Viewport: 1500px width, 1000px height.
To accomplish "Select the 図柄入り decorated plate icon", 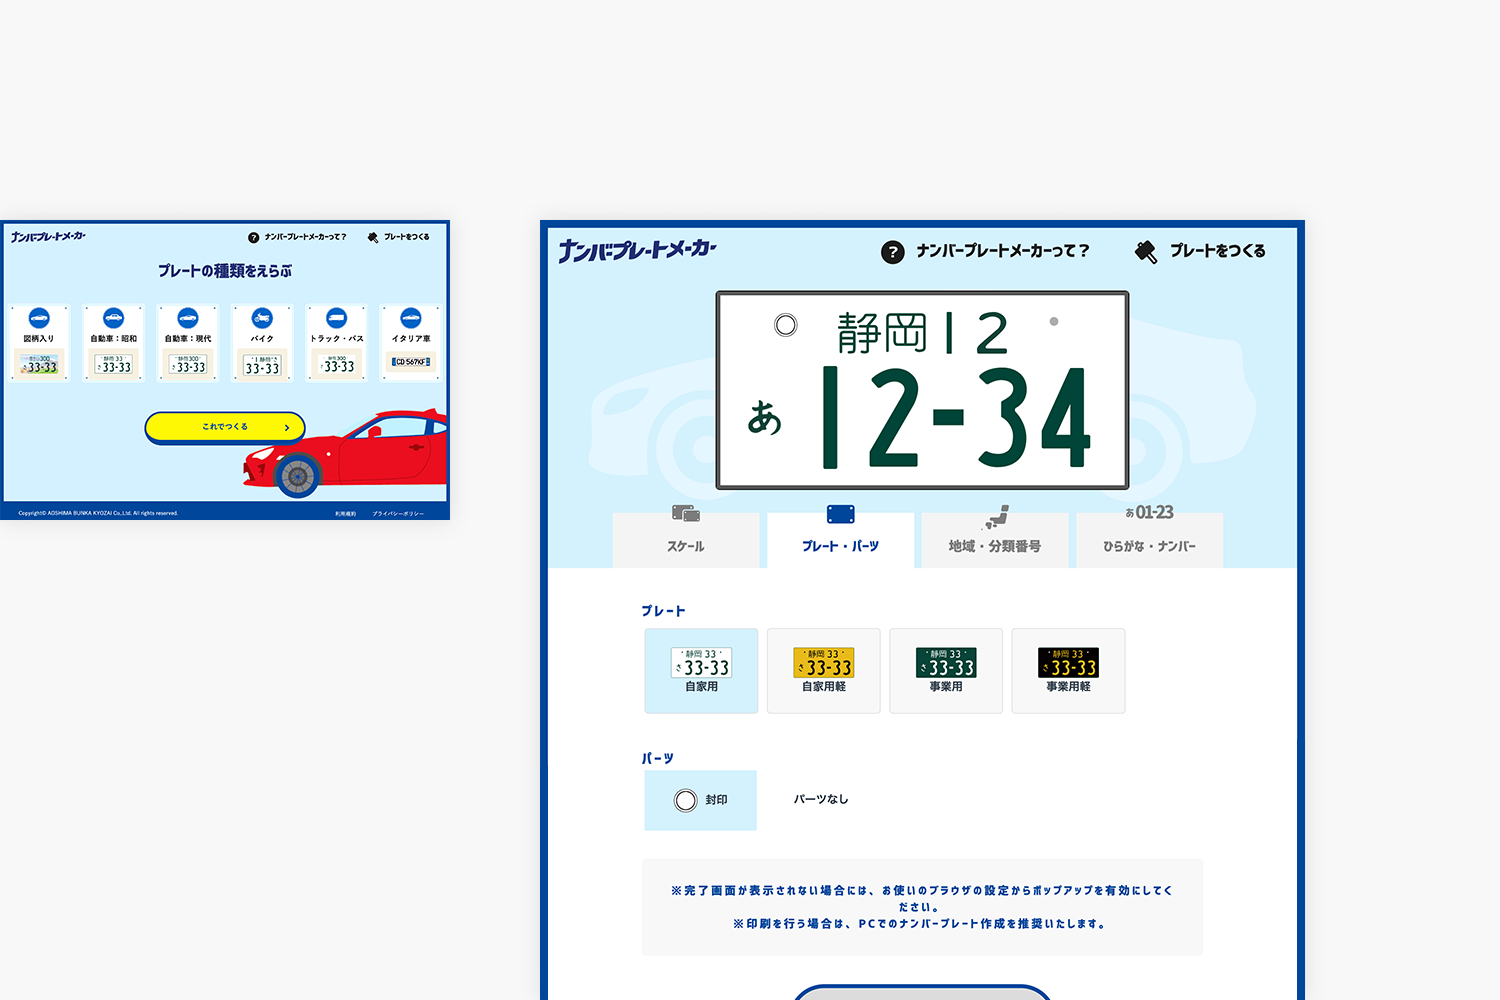I will pos(39,317).
